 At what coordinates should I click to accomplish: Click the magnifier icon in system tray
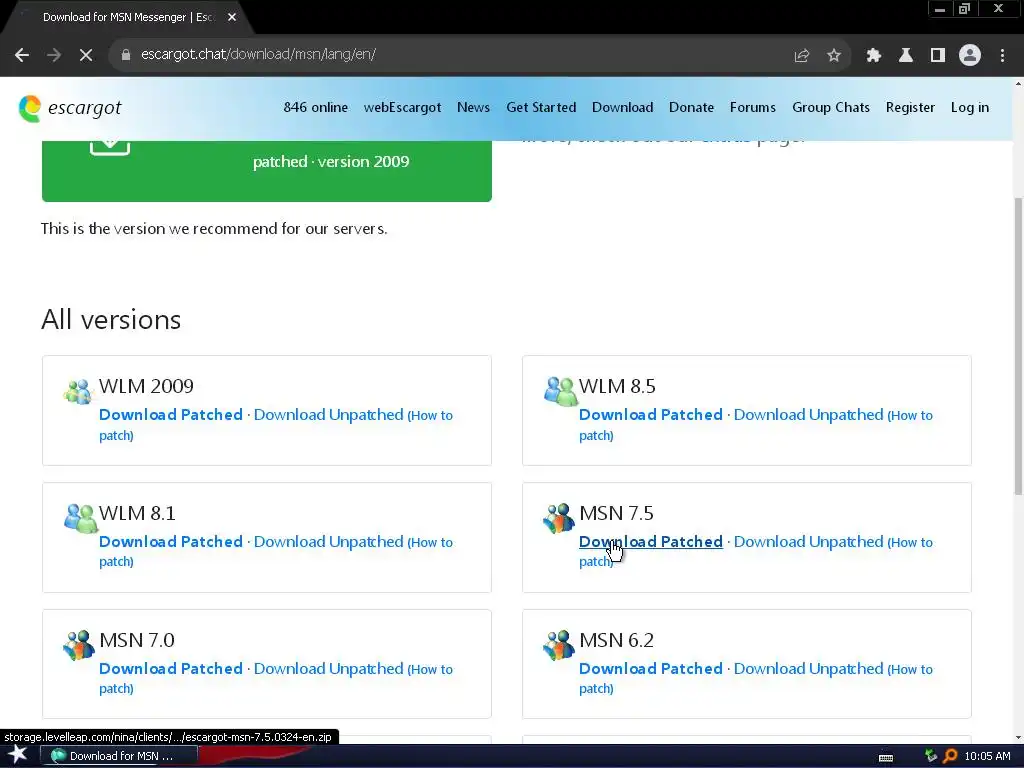click(x=950, y=756)
